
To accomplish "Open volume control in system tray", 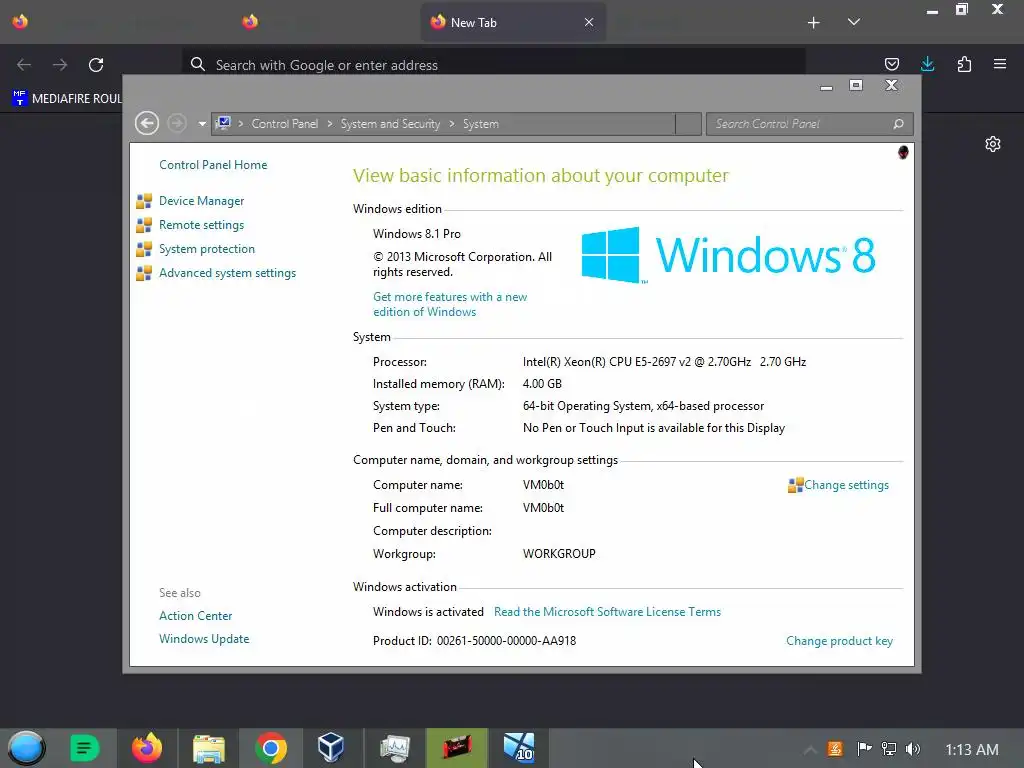I will click(913, 749).
